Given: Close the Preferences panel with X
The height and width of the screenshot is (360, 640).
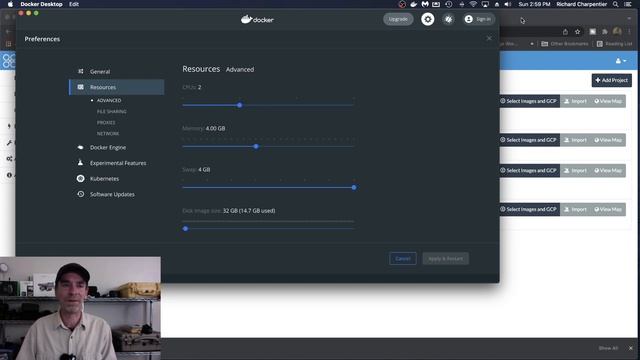Looking at the screenshot, I should [x=489, y=39].
